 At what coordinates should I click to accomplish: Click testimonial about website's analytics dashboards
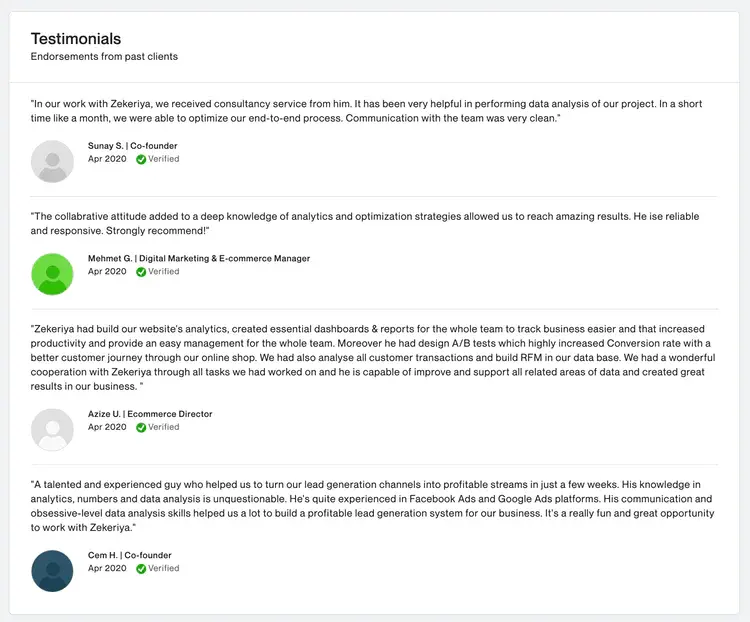(373, 357)
